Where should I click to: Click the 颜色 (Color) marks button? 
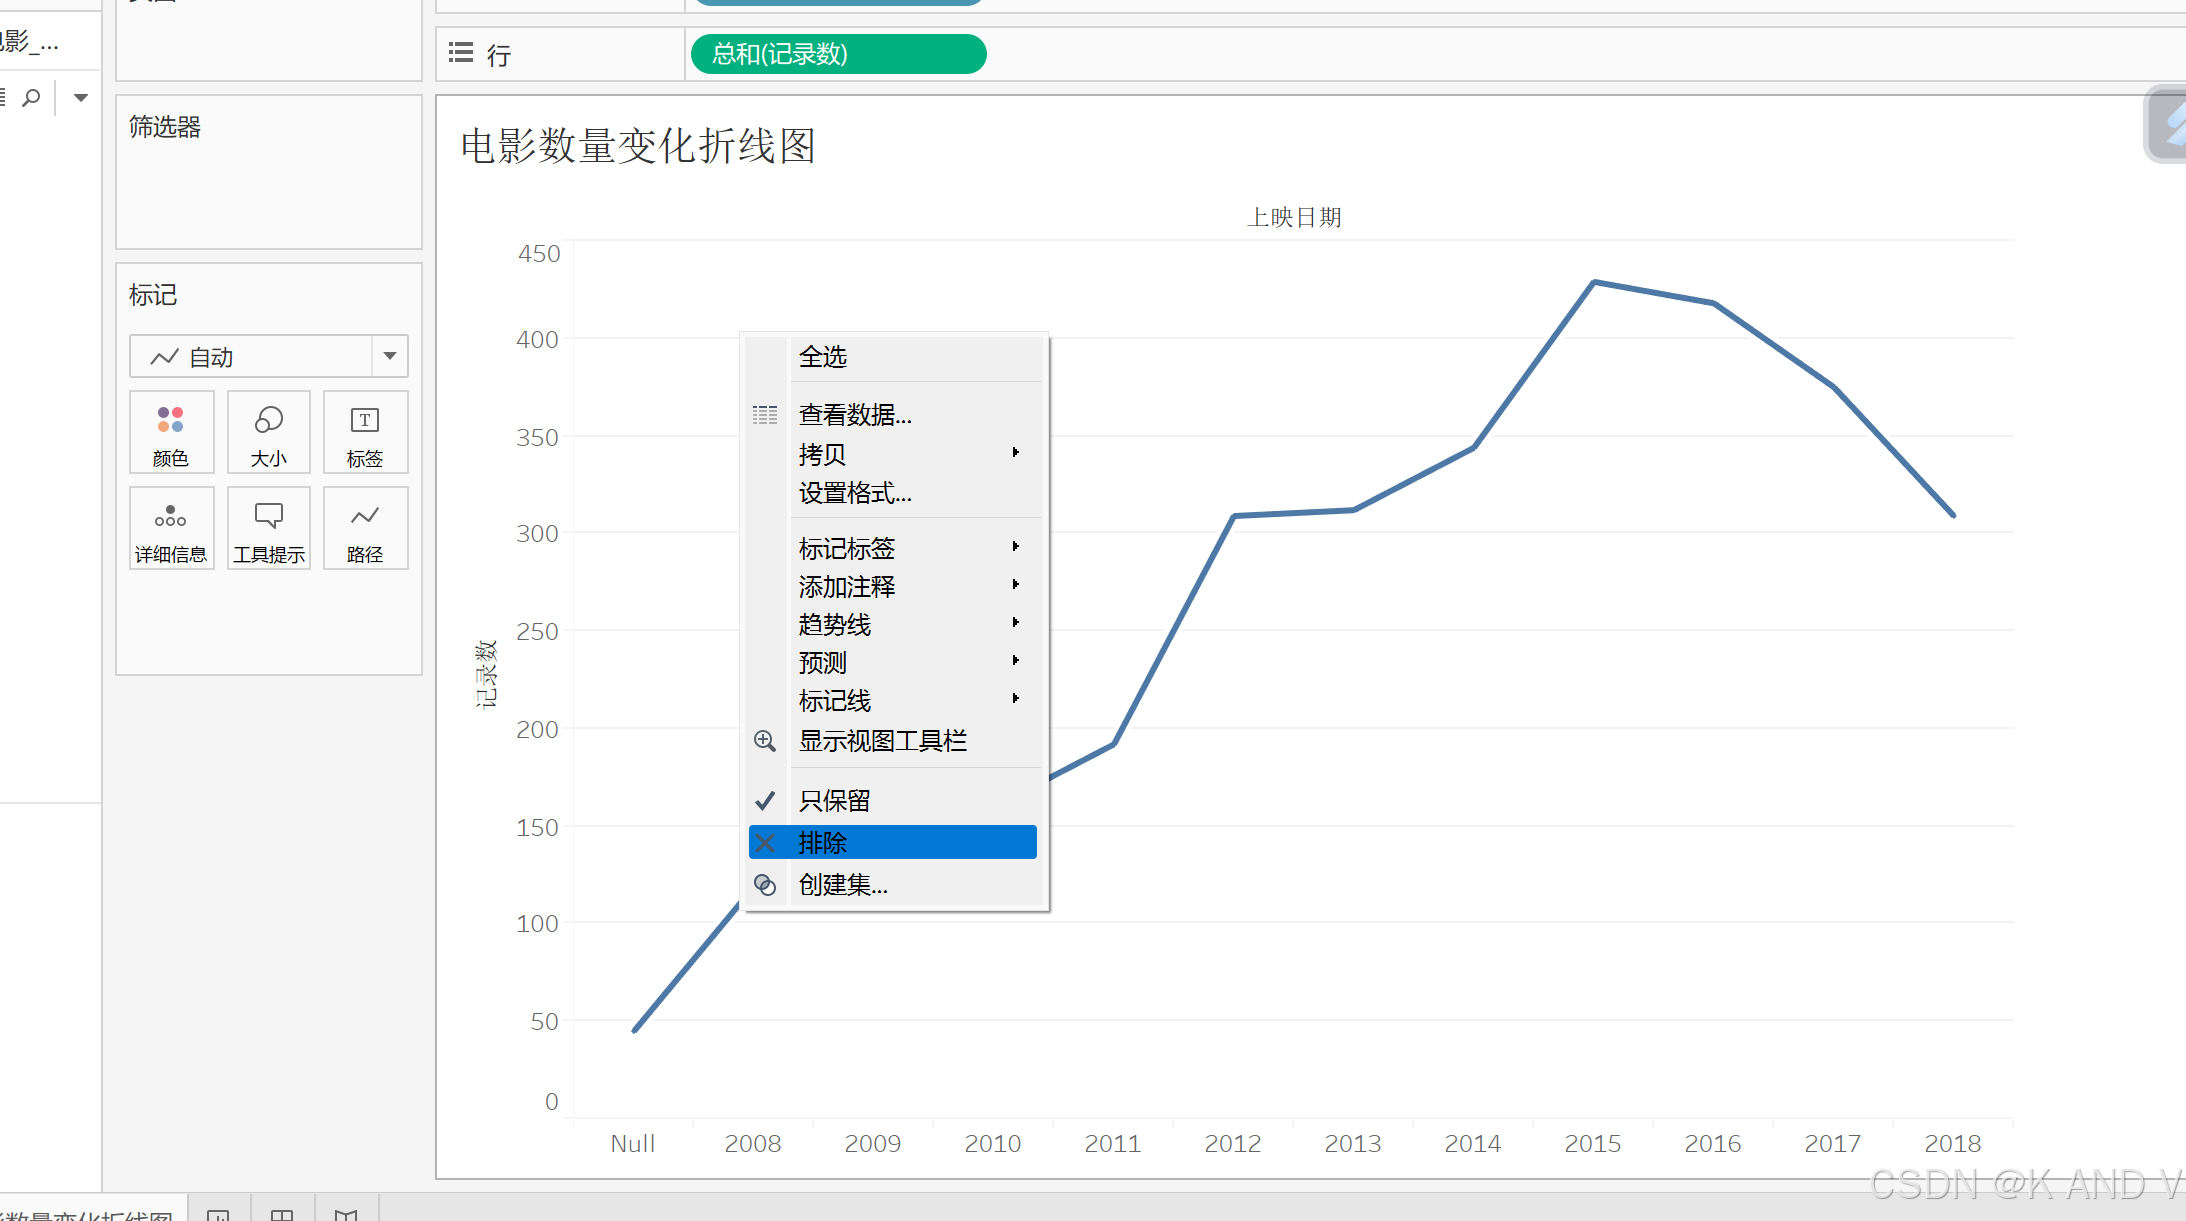[171, 432]
